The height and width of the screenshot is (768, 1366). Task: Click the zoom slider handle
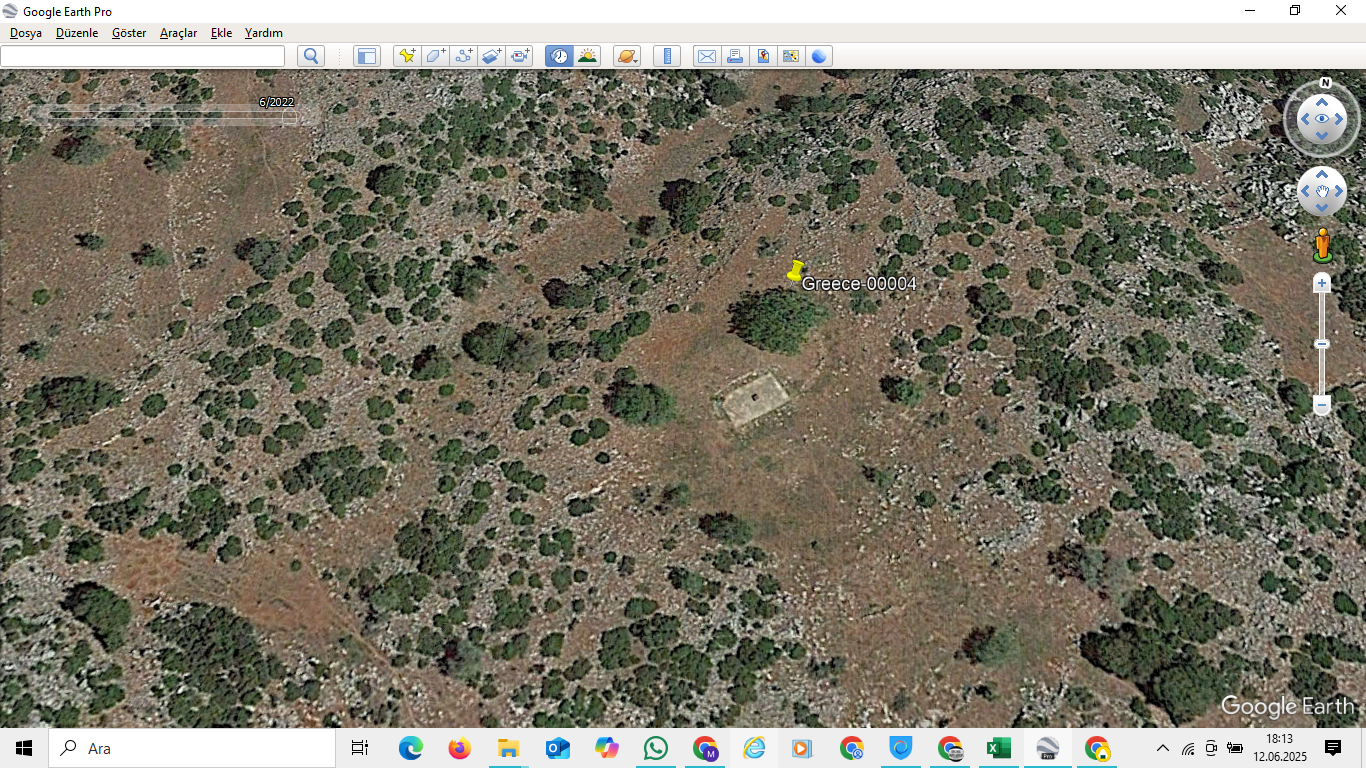[1322, 344]
